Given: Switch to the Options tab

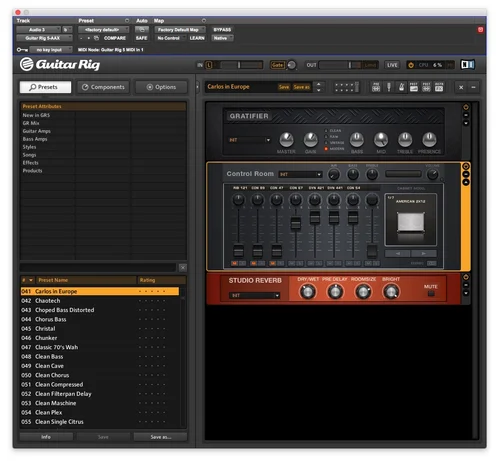Looking at the screenshot, I should (x=161, y=87).
